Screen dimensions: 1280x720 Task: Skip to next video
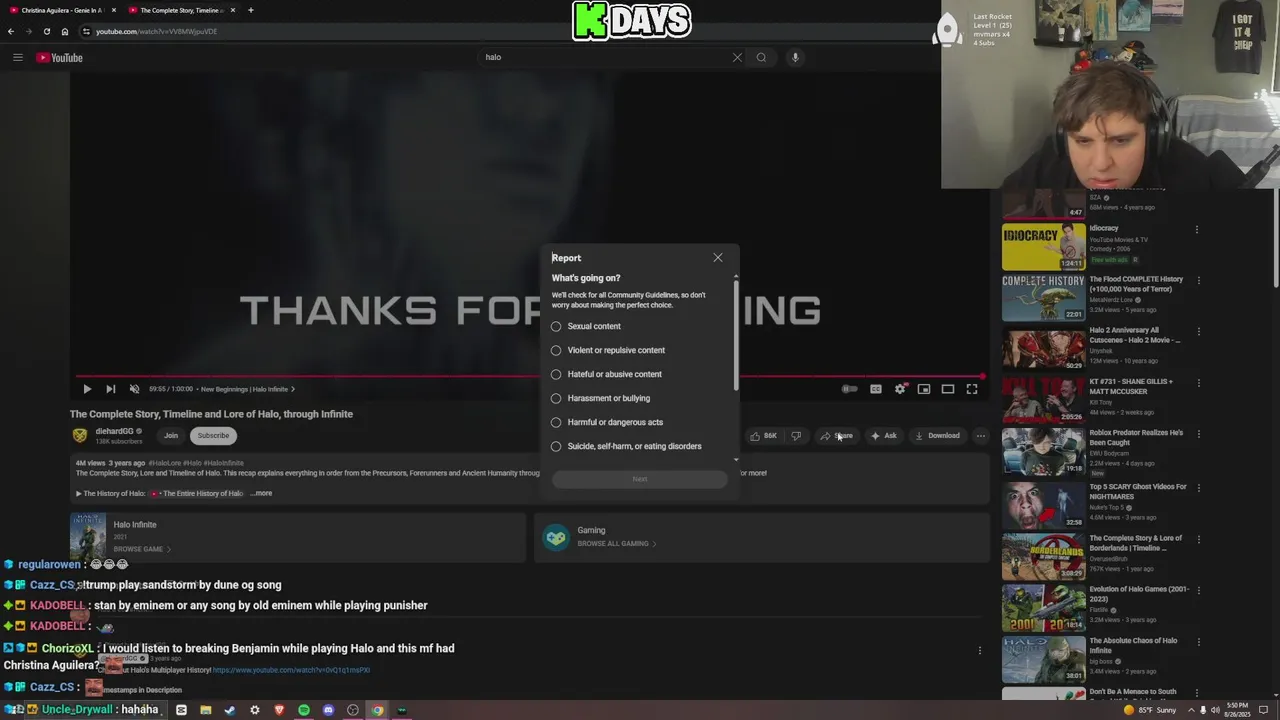[x=110, y=389]
